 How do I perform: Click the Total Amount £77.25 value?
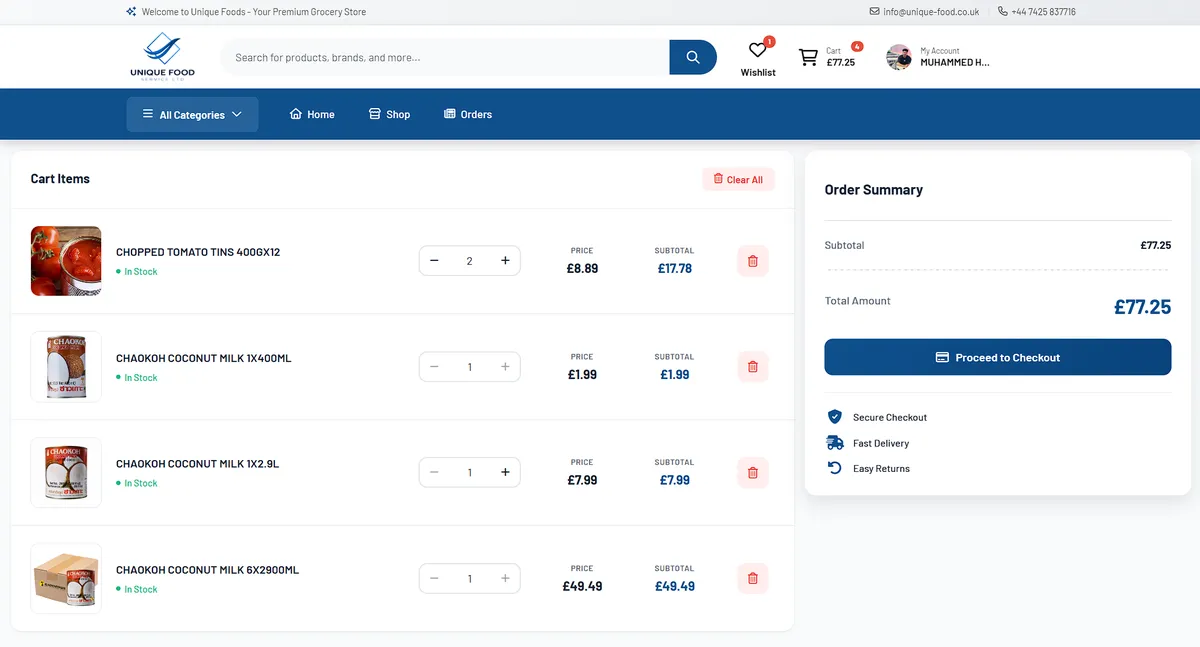[1142, 307]
